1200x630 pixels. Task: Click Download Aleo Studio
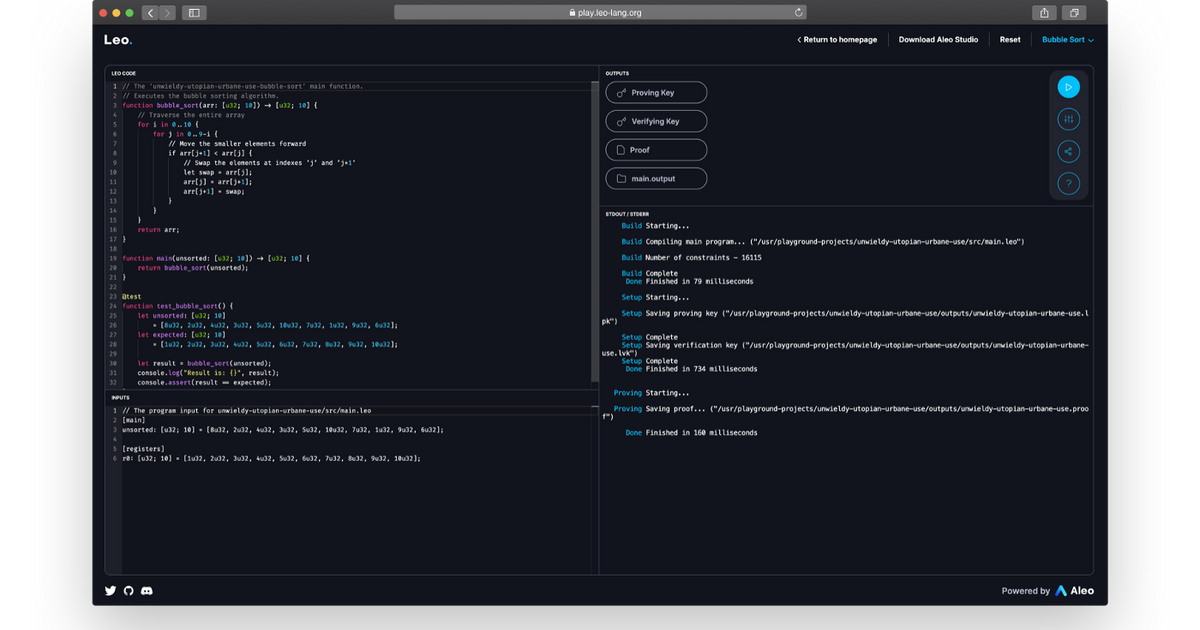coord(938,40)
